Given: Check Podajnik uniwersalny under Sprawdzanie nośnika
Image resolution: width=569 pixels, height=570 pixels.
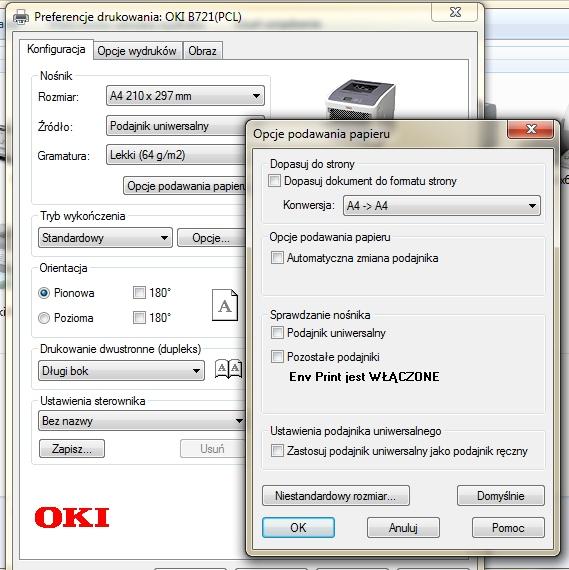Looking at the screenshot, I should pos(277,333).
